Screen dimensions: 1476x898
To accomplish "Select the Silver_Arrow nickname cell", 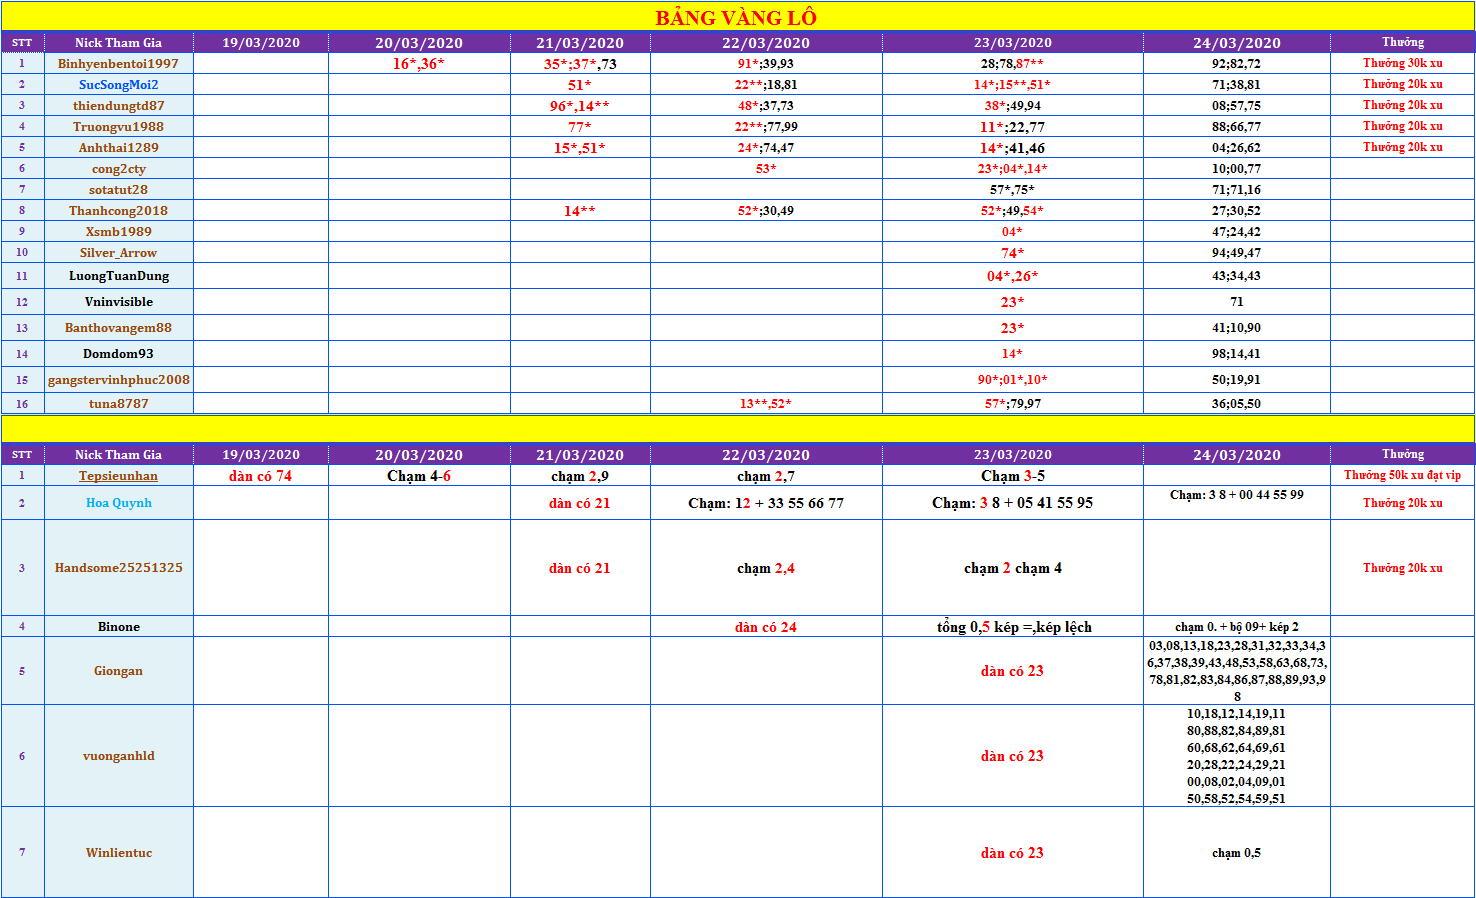I will pyautogui.click(x=118, y=252).
